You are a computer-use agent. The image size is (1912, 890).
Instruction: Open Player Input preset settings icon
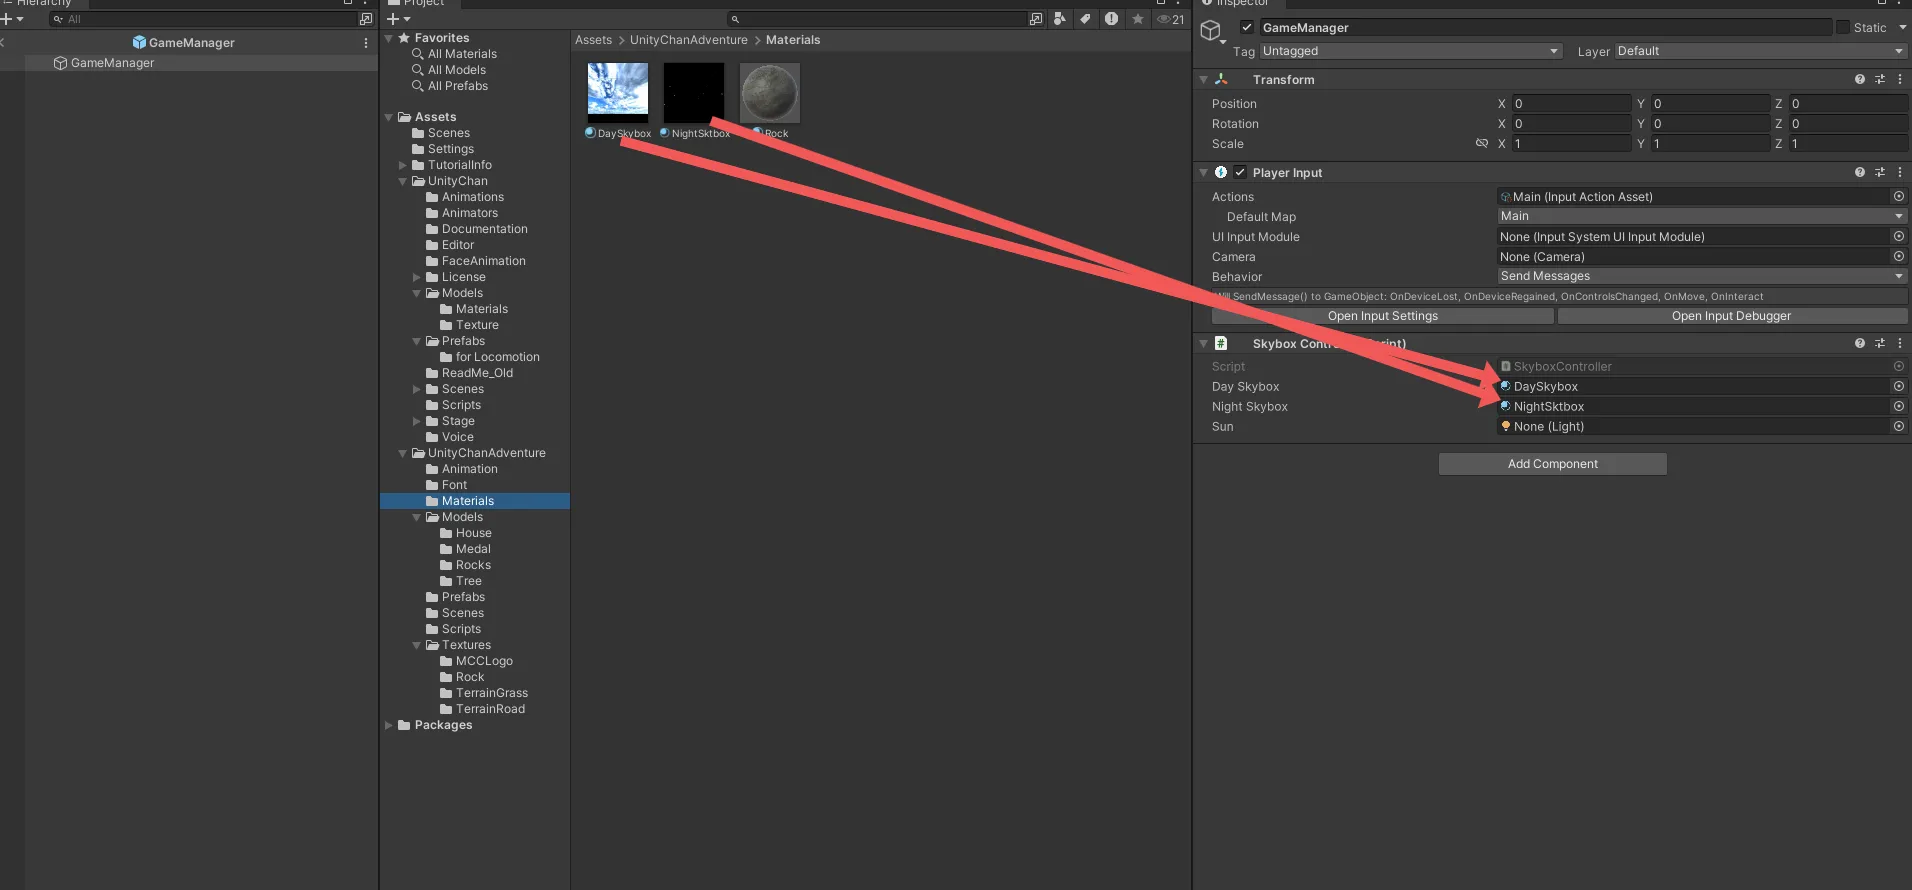(x=1879, y=172)
